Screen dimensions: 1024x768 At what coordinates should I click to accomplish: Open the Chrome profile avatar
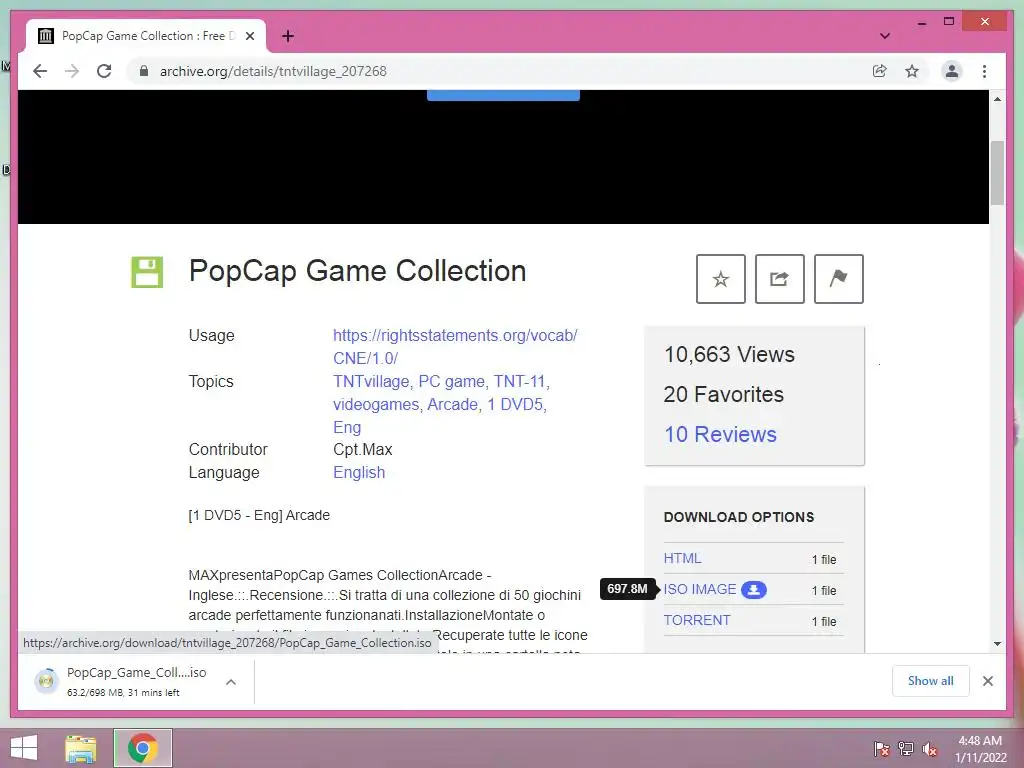point(952,71)
